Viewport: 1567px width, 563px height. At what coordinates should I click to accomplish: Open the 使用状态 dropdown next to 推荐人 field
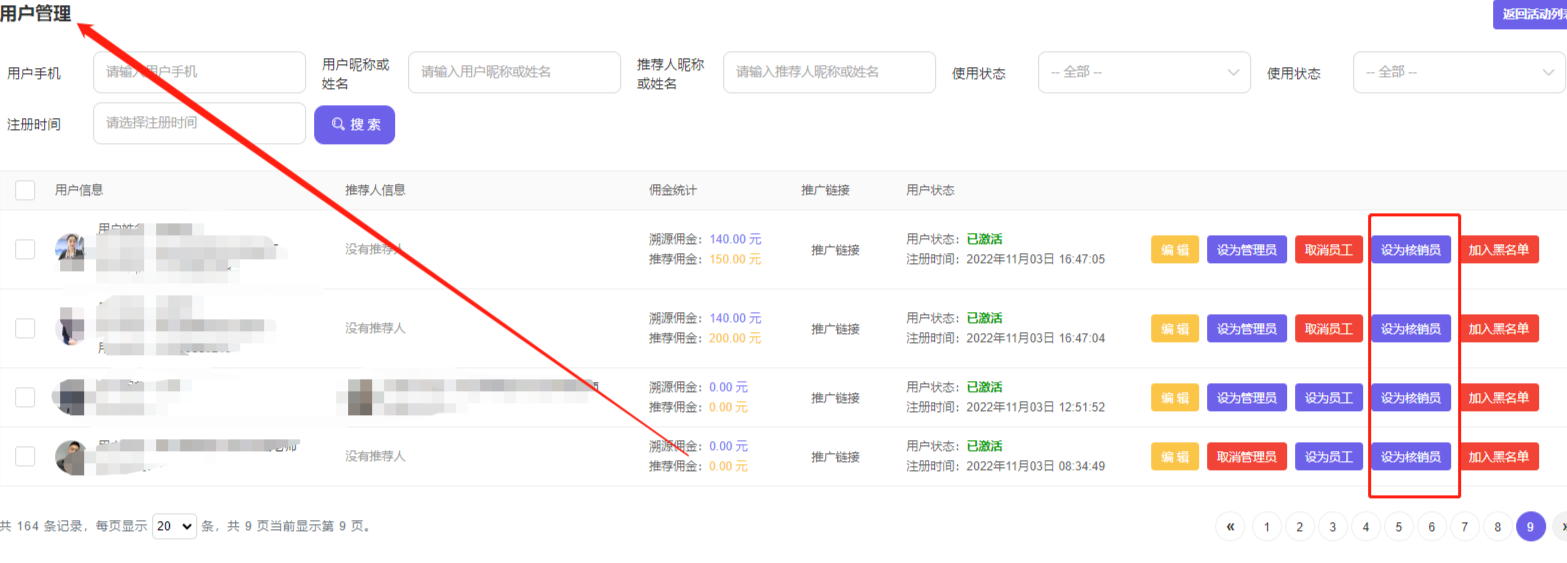click(1144, 72)
